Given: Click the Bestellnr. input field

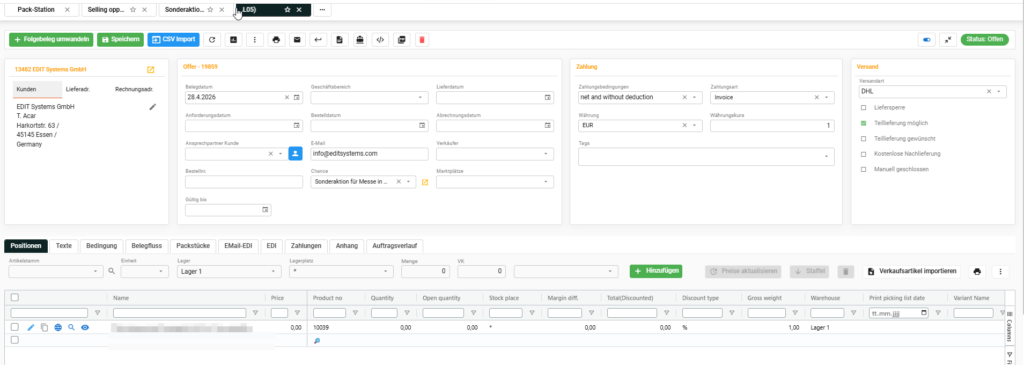Looking at the screenshot, I should [x=244, y=182].
